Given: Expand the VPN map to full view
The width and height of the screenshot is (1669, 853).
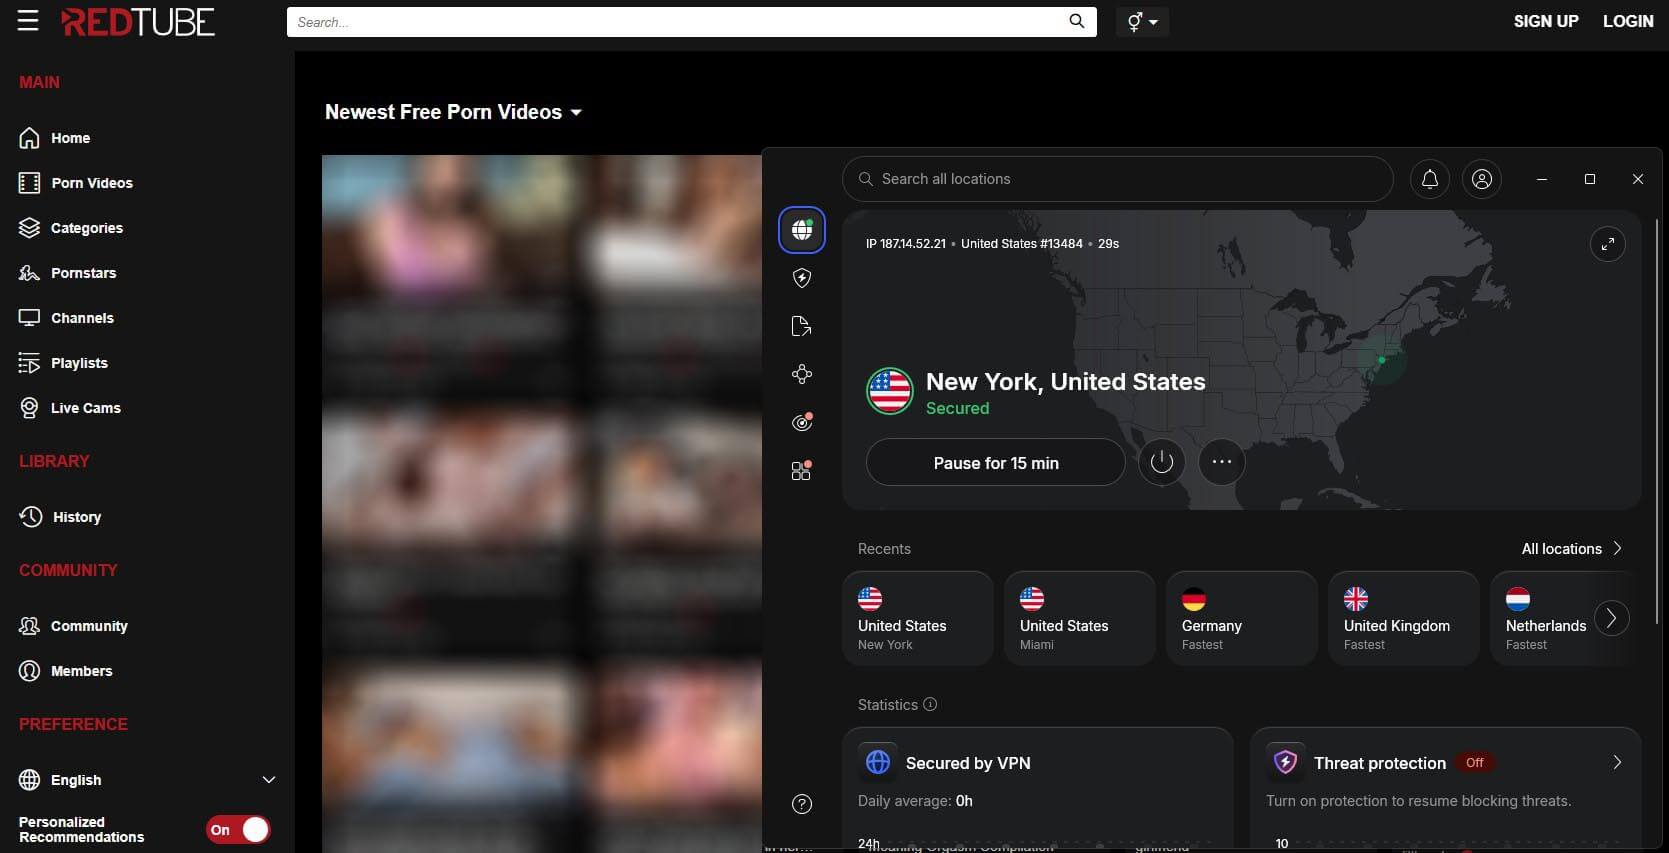Looking at the screenshot, I should click(x=1608, y=244).
